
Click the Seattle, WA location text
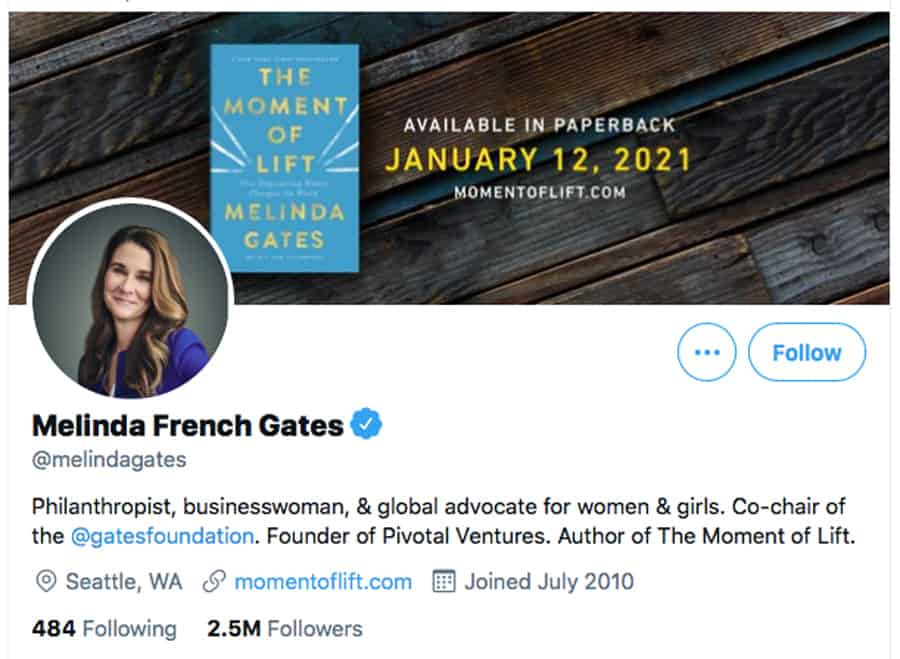tap(124, 581)
